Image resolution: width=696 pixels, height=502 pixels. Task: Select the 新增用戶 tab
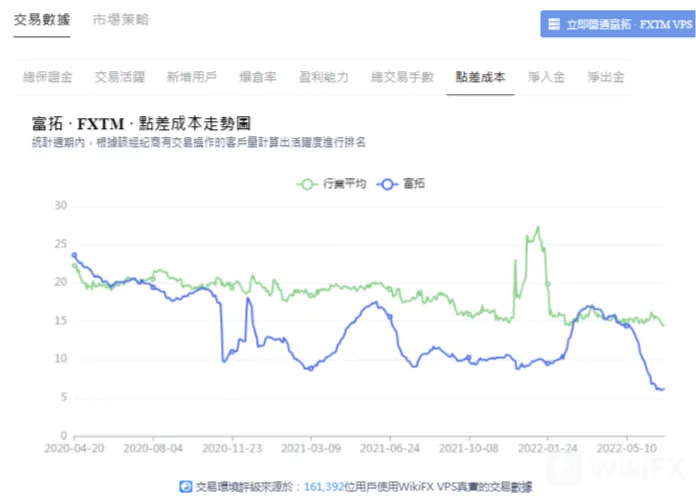pyautogui.click(x=192, y=77)
